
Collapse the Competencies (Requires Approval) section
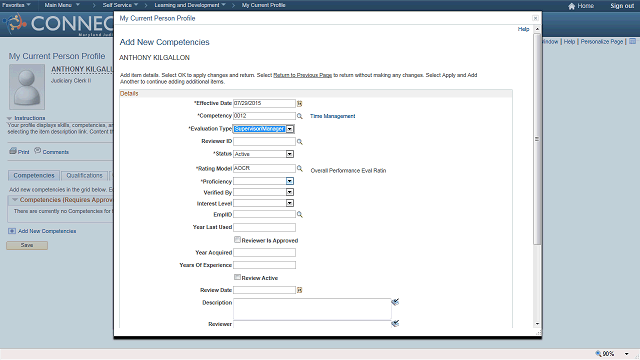tap(15, 200)
